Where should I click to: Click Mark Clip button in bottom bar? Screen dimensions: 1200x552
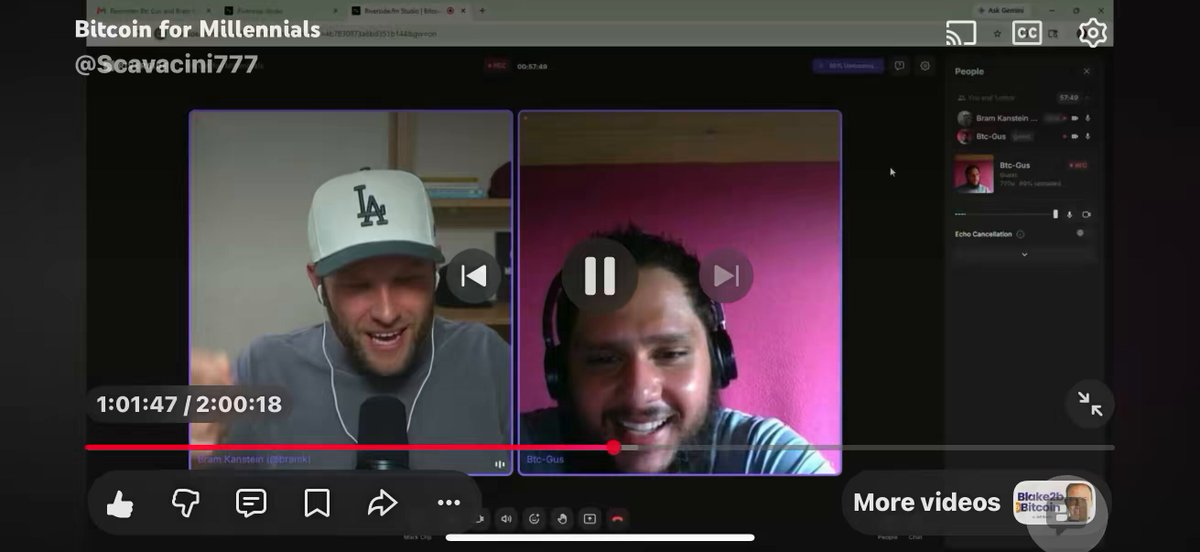tap(418, 535)
